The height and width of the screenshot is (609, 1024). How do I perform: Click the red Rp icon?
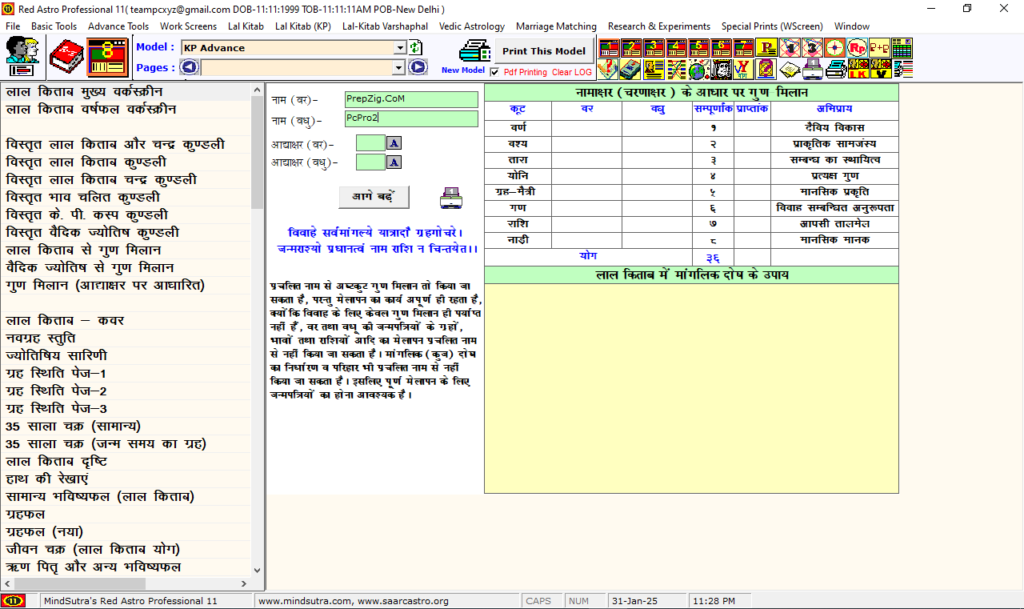(857, 48)
